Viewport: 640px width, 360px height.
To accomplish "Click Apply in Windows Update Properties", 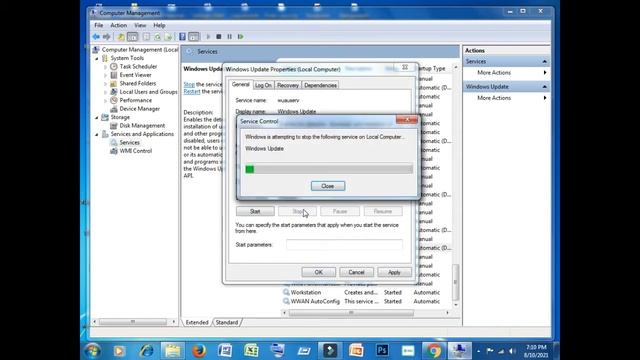I will pyautogui.click(x=394, y=272).
